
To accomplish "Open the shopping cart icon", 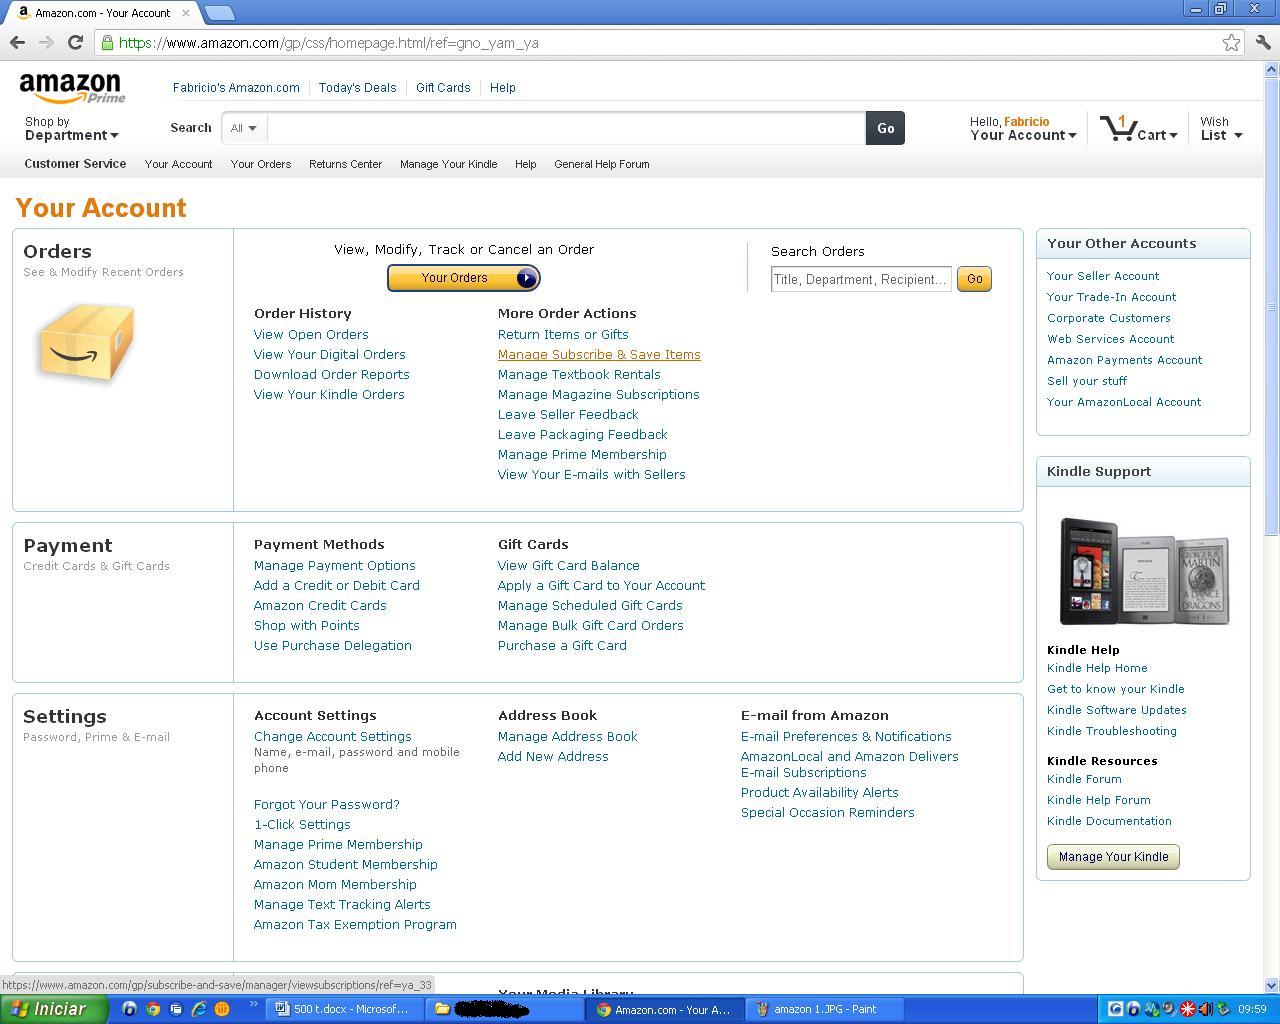I will (1117, 128).
